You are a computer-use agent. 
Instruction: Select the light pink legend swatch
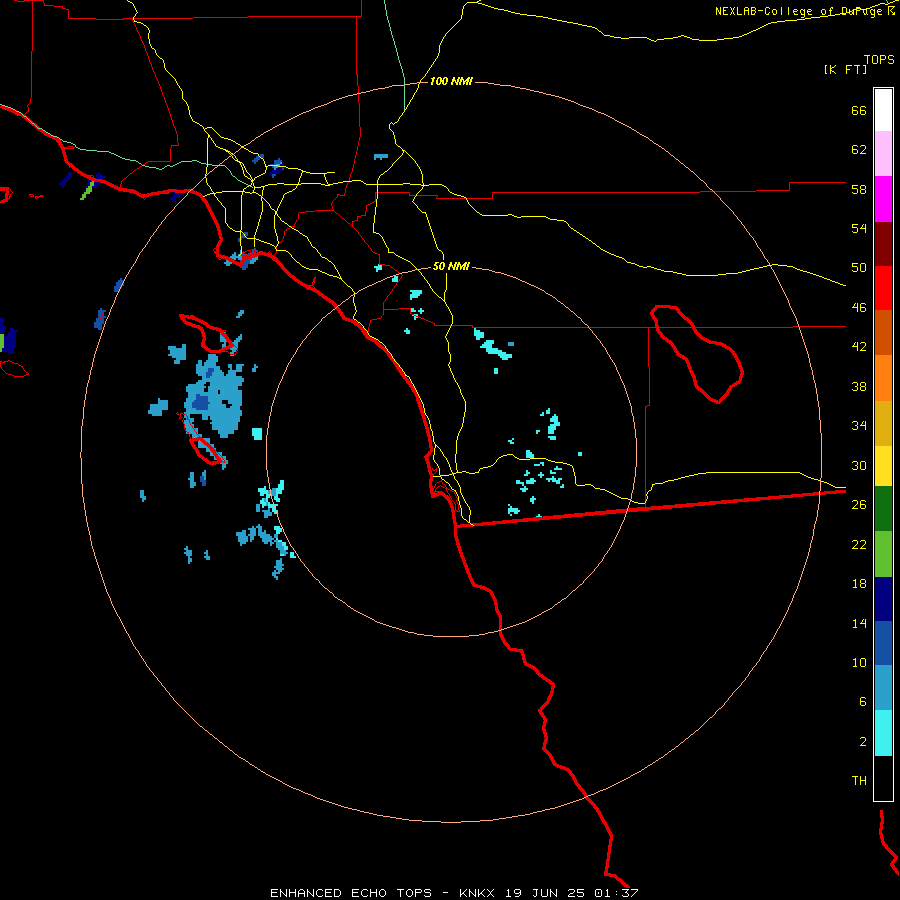coord(883,153)
